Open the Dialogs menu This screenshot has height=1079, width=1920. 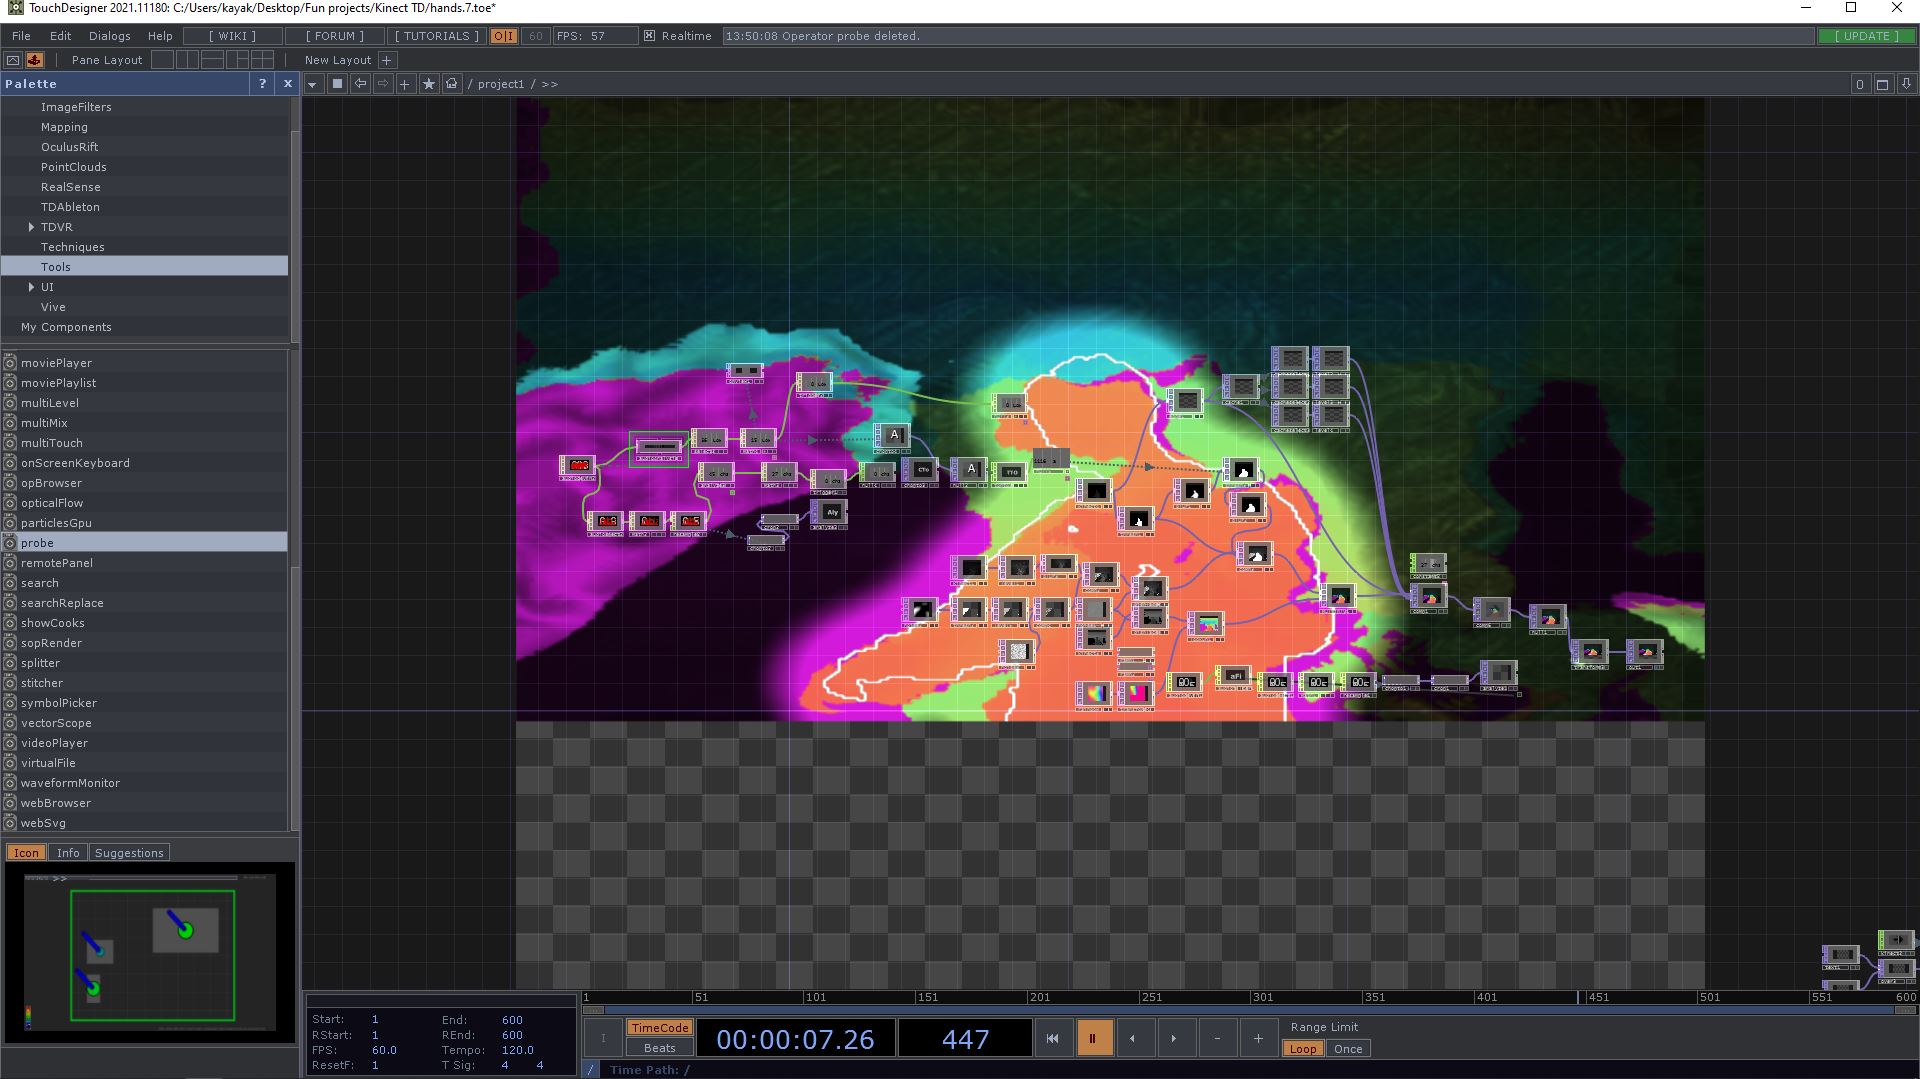(x=109, y=36)
